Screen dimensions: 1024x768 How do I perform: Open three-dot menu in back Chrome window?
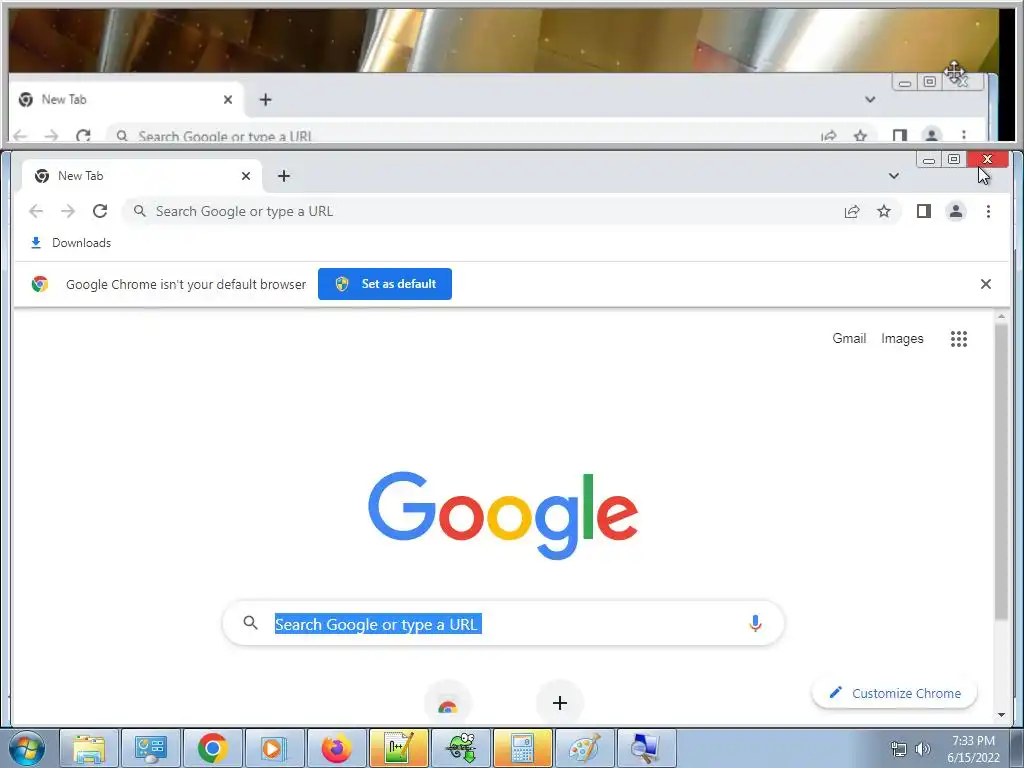click(963, 135)
